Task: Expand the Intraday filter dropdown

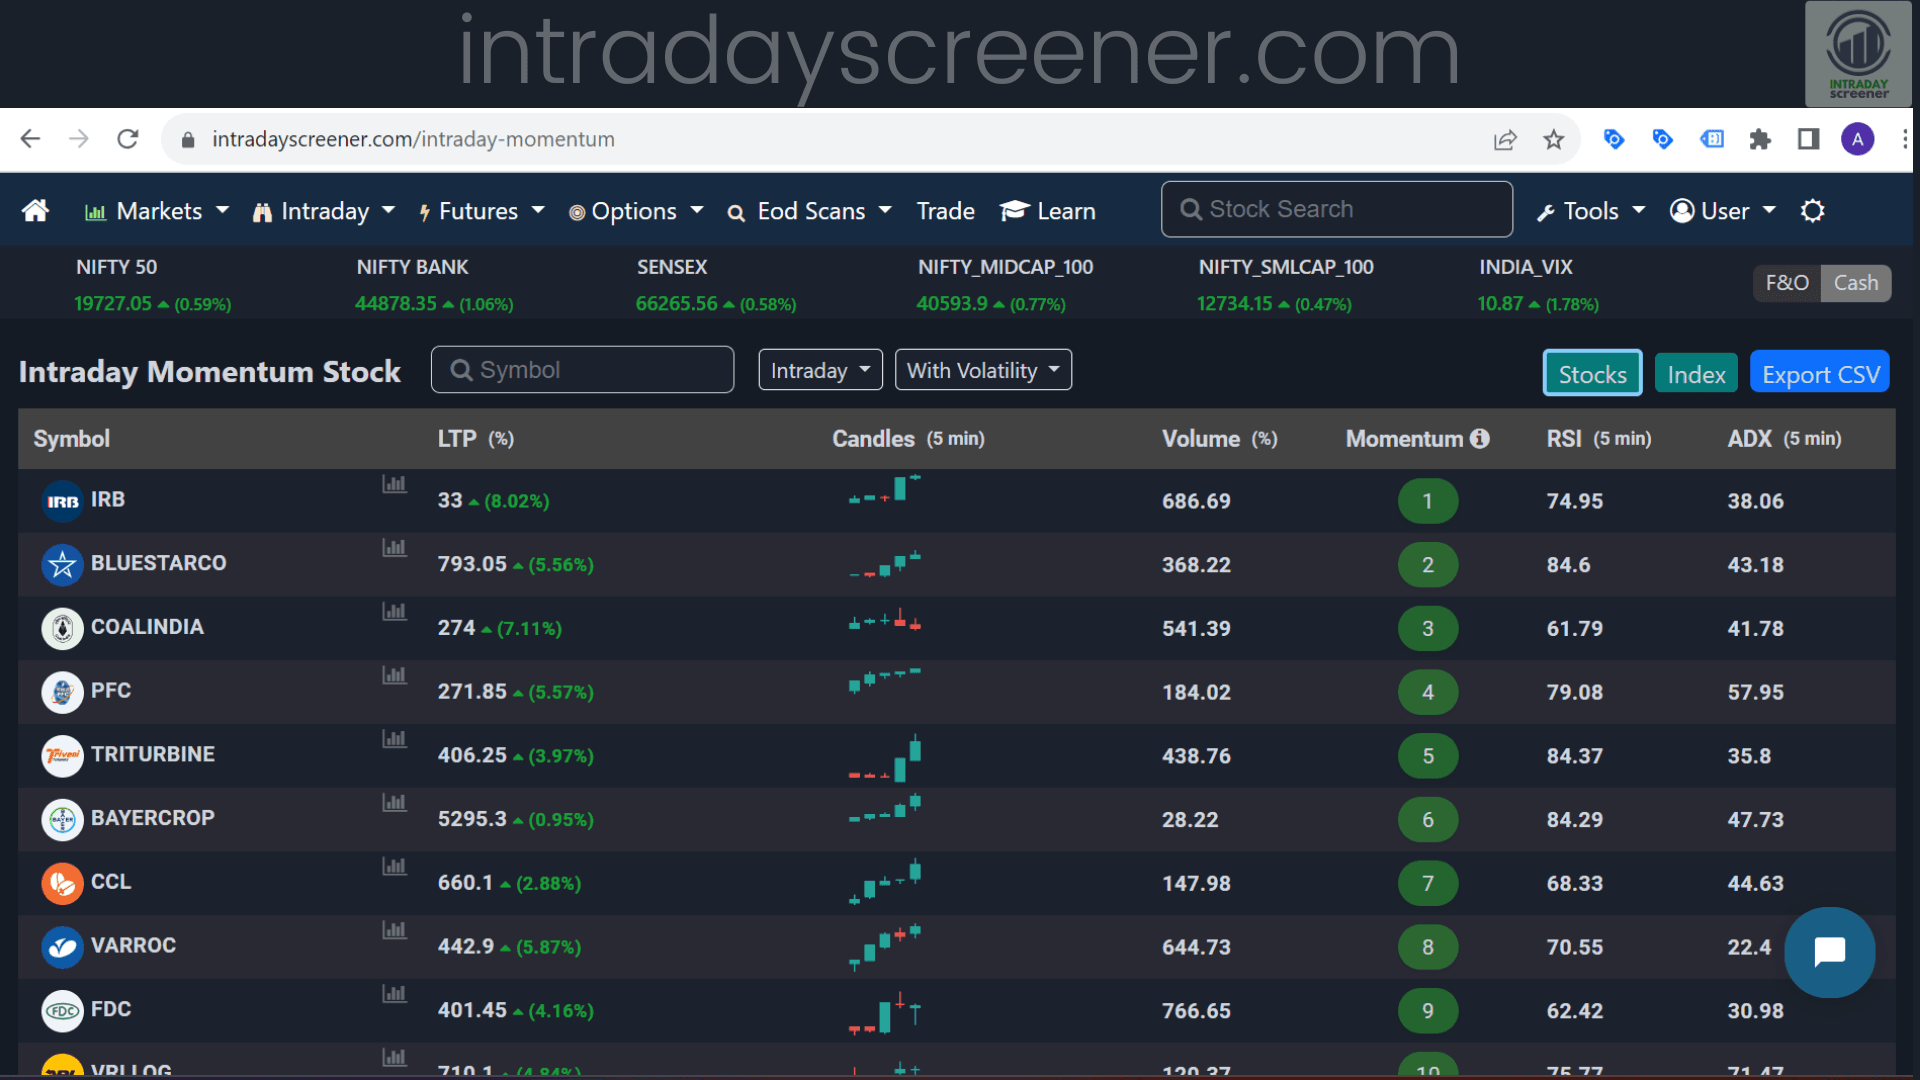Action: click(820, 369)
